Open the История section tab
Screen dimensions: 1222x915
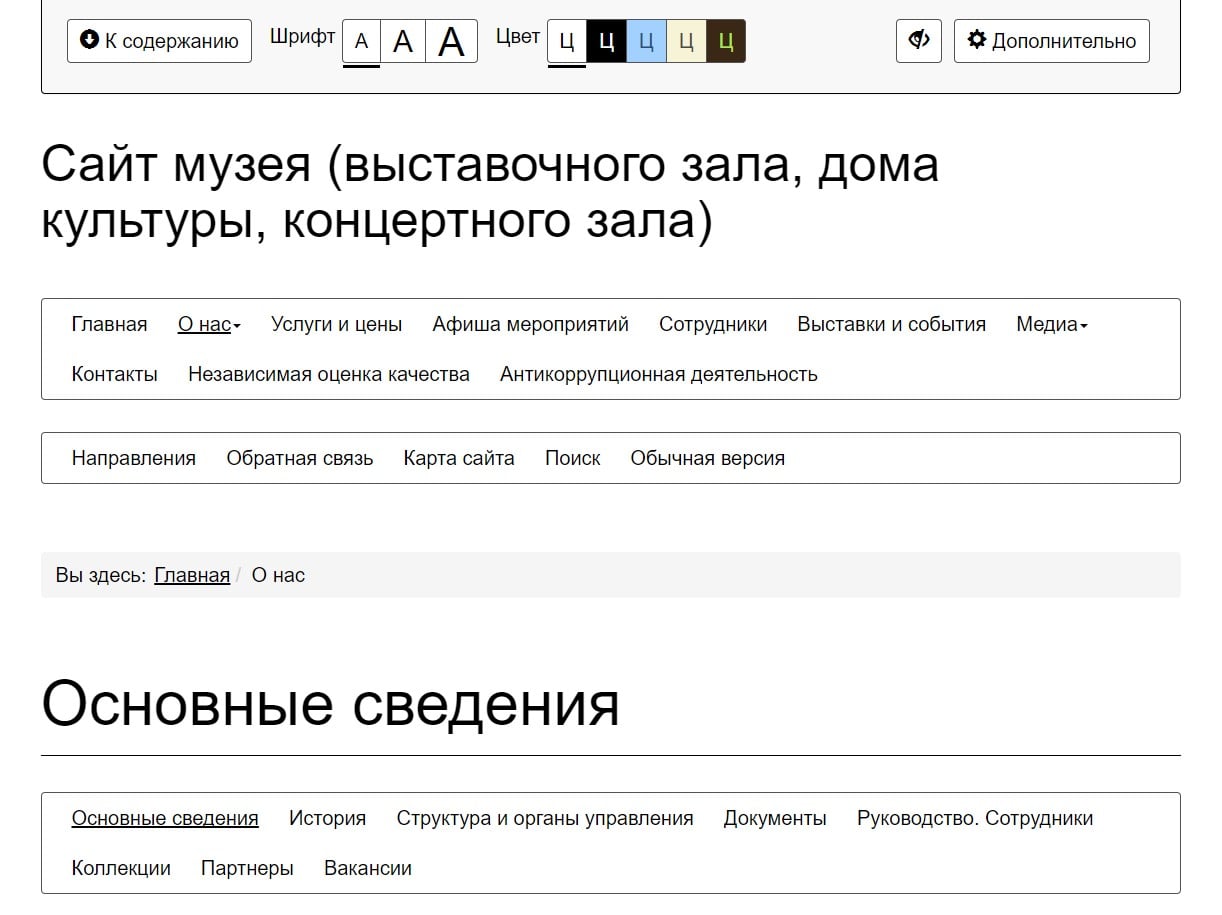[327, 818]
